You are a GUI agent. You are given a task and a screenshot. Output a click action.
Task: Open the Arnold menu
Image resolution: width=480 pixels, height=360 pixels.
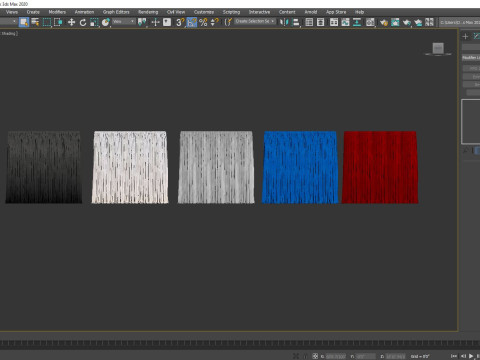[x=311, y=12]
